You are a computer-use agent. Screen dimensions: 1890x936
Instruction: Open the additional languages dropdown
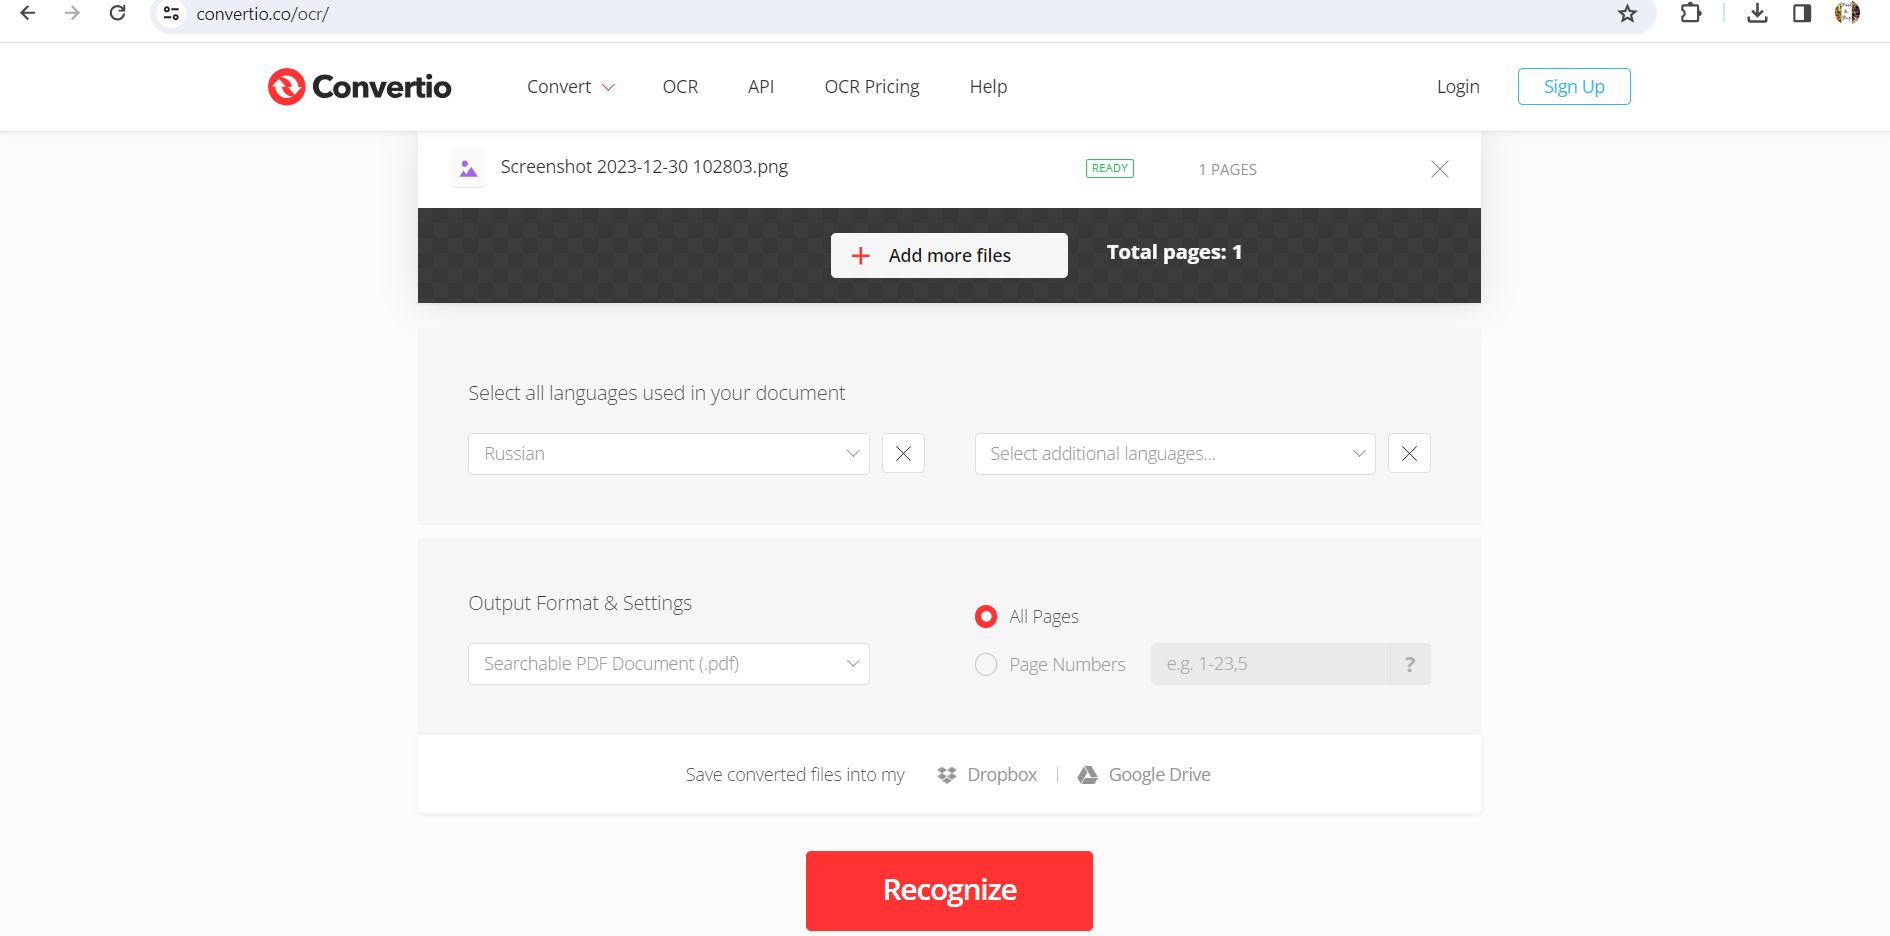(x=1174, y=453)
